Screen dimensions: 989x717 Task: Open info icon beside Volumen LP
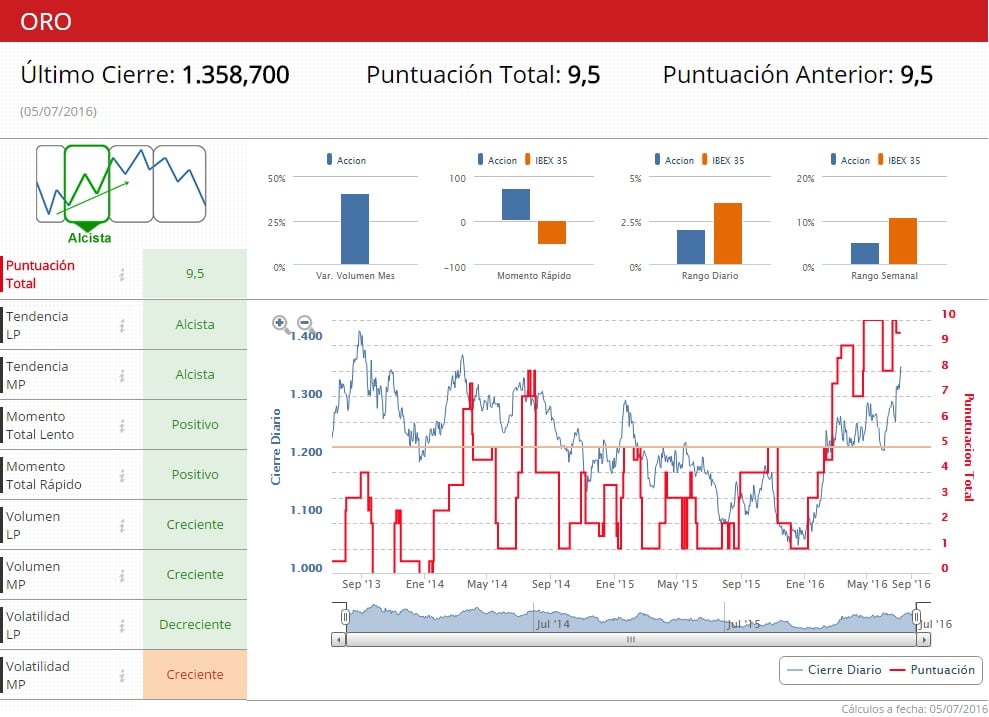point(122,525)
